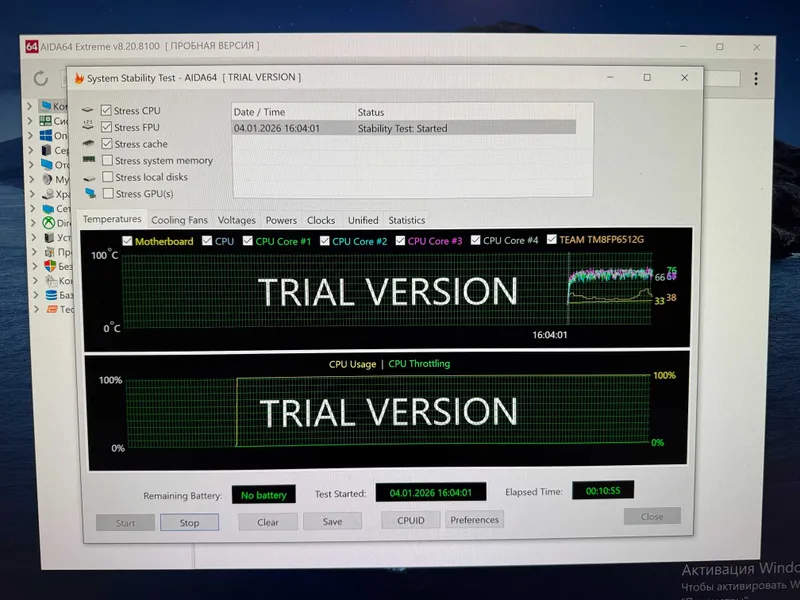Click the Windows logo icon in sidebar tree

coord(46,135)
